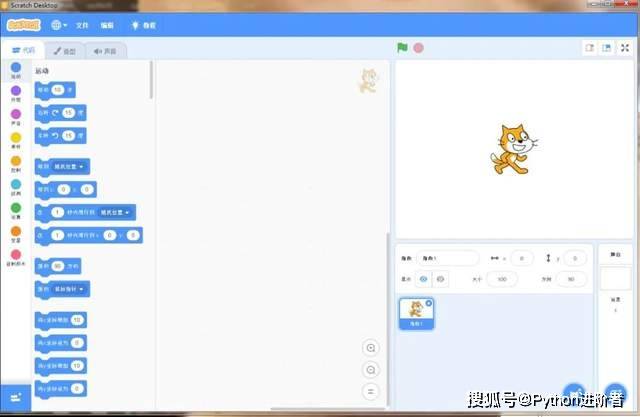Select the cat sprite thumbnail in sprite list
This screenshot has width=640, height=417.
(x=416, y=313)
